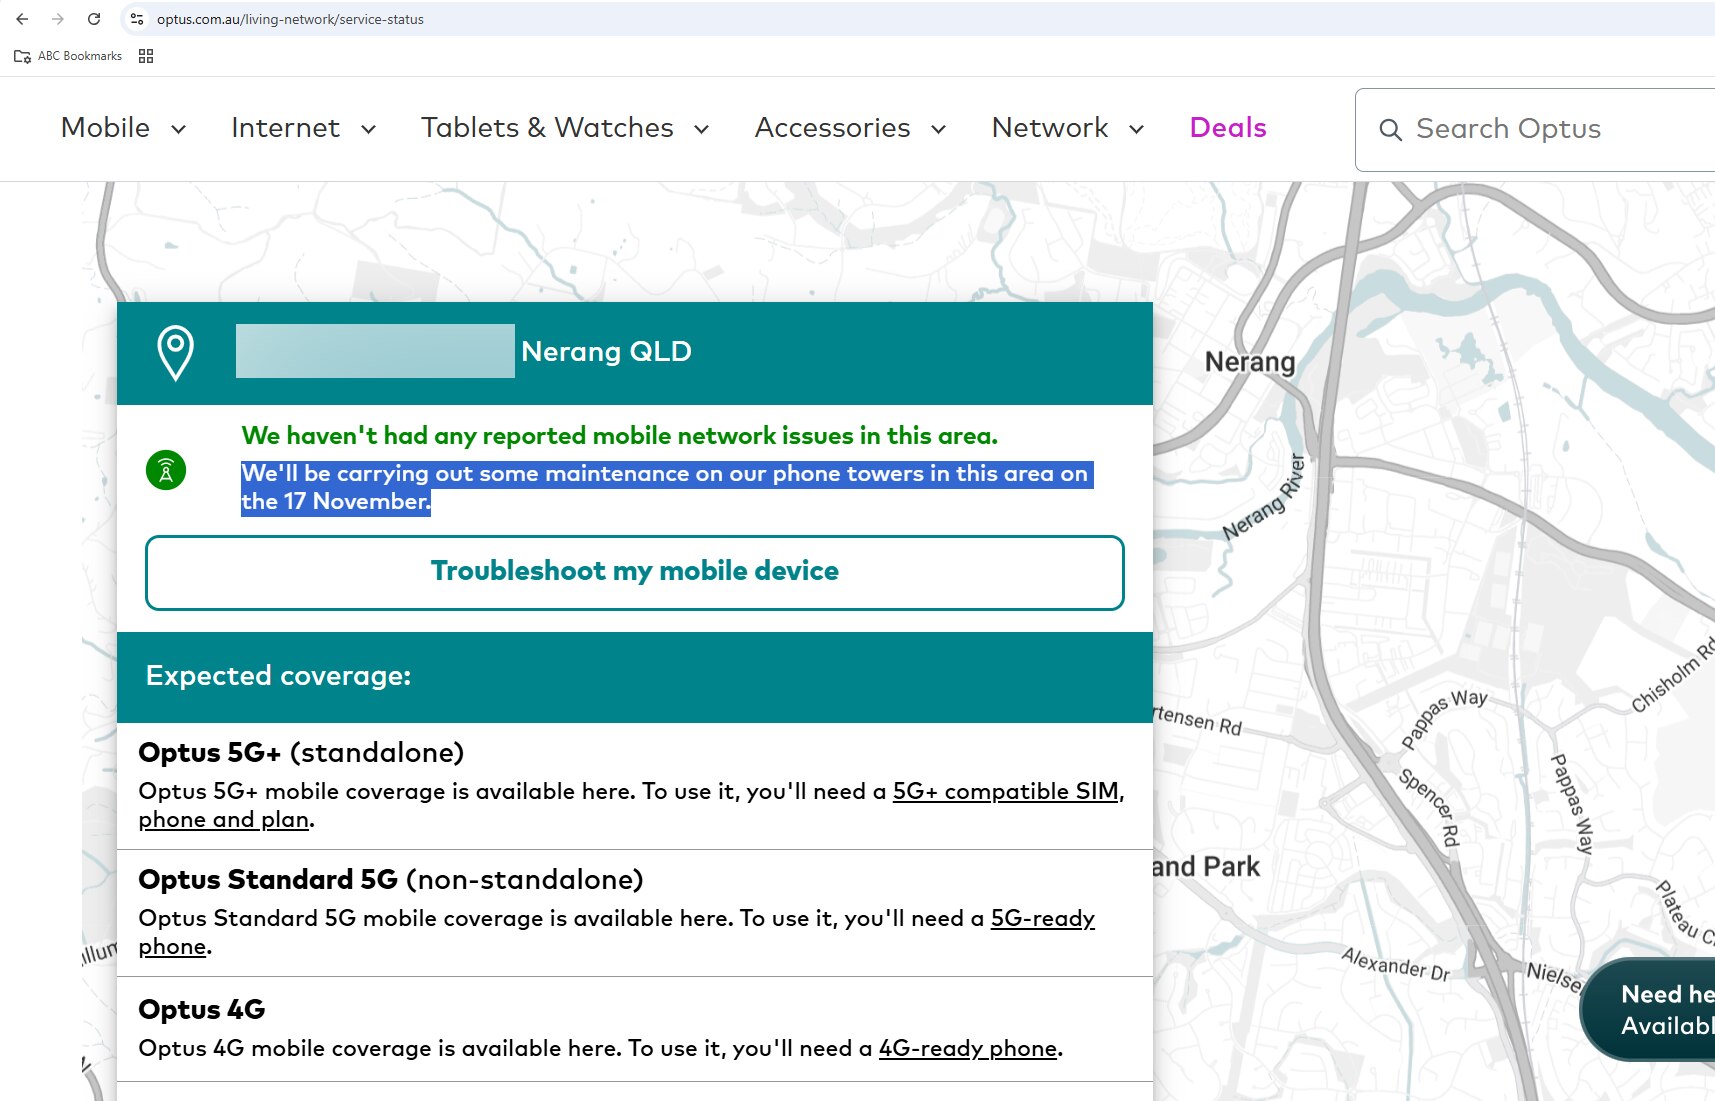Image resolution: width=1715 pixels, height=1101 pixels.
Task: Expand the Mobile navigation dropdown
Action: click(123, 128)
